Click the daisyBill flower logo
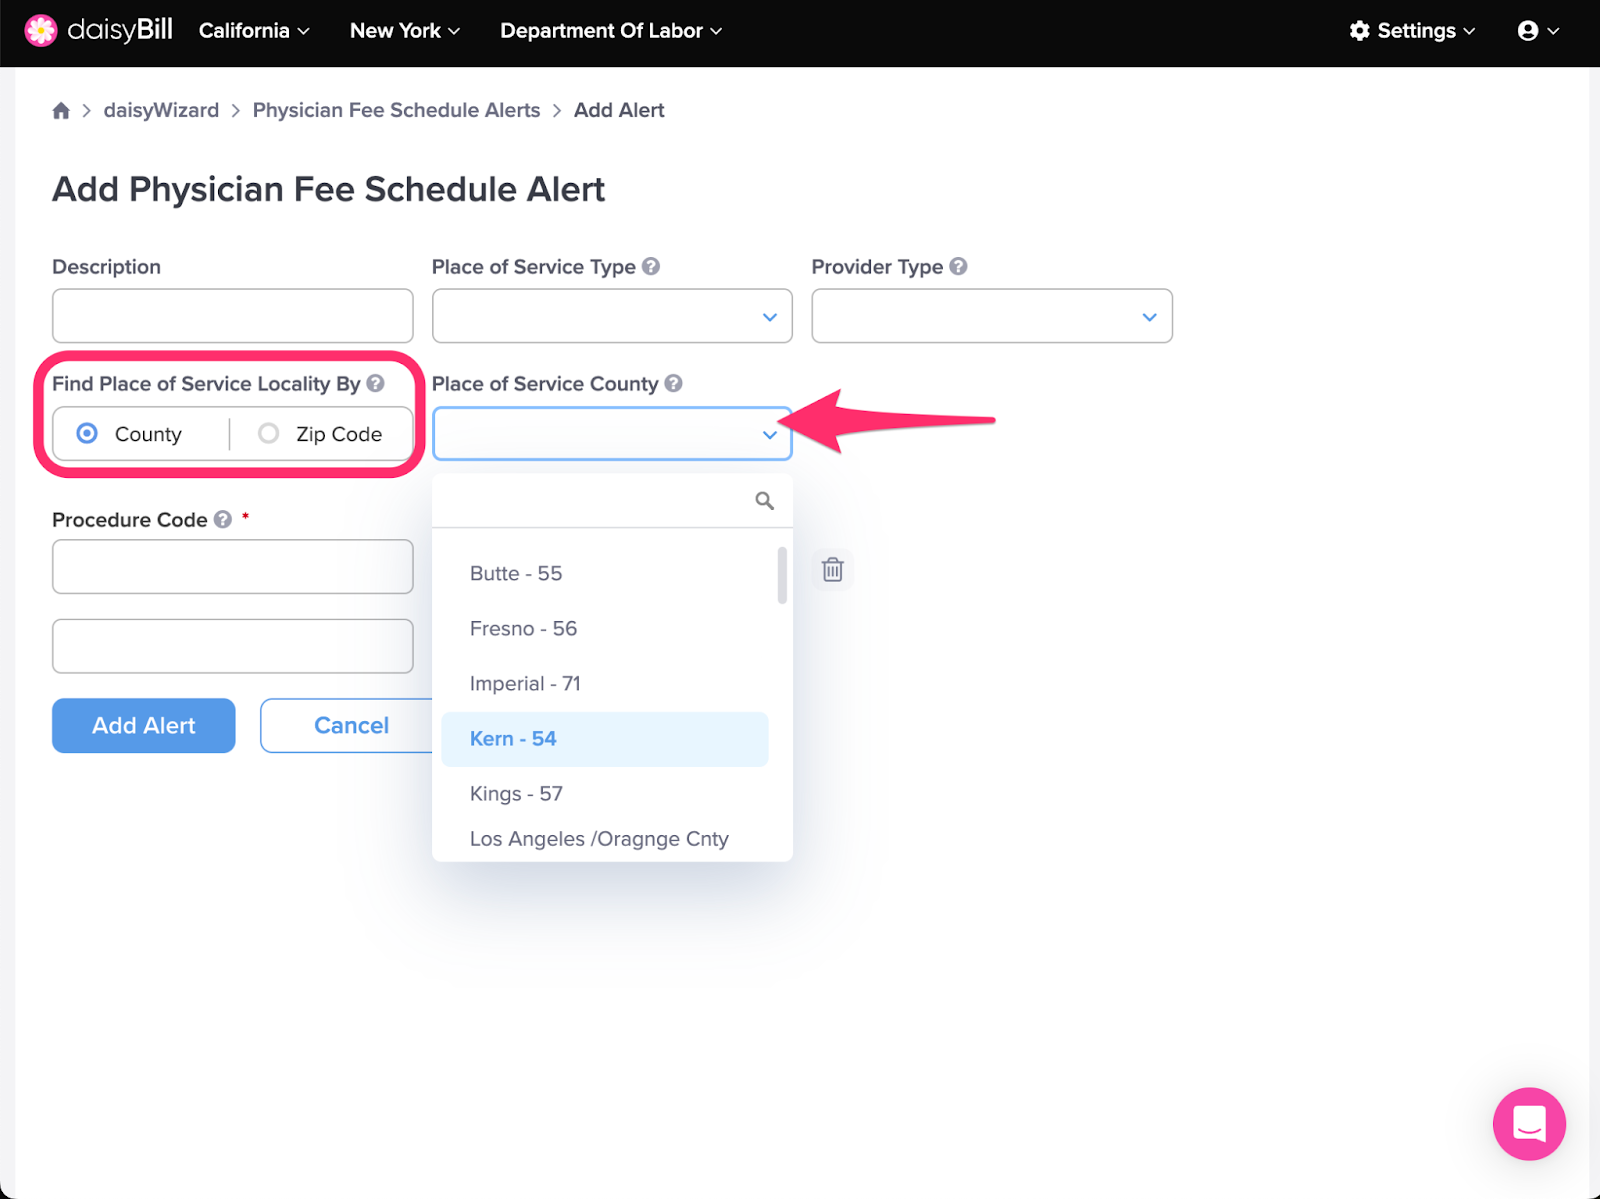 pos(41,31)
